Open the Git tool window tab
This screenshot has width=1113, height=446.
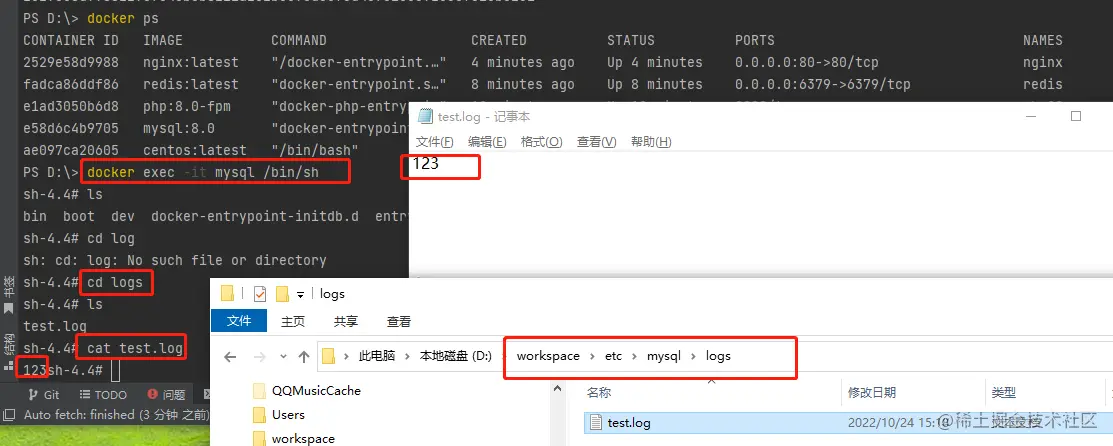click(43, 394)
